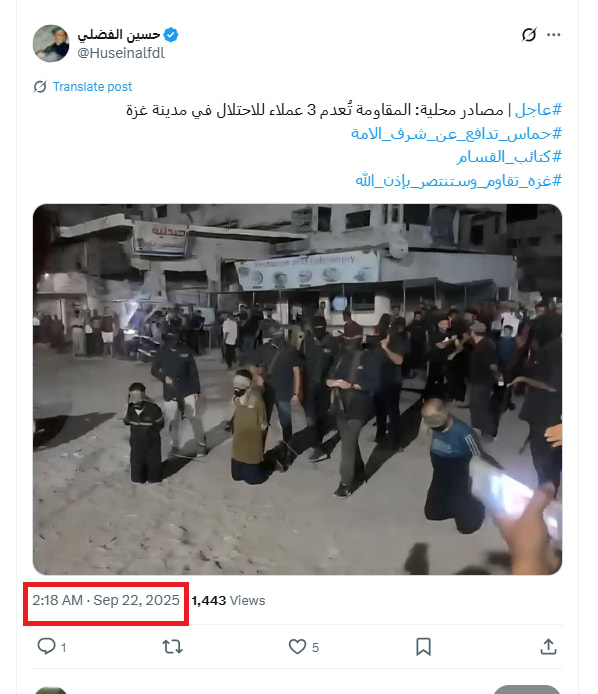Viewport: 598px width, 694px height.
Task: Open the reply comment icon
Action: click(46, 647)
